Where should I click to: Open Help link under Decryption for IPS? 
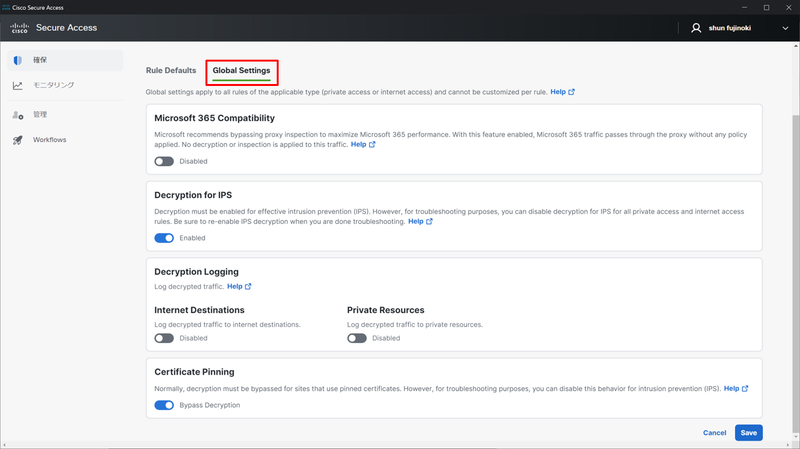coord(415,221)
